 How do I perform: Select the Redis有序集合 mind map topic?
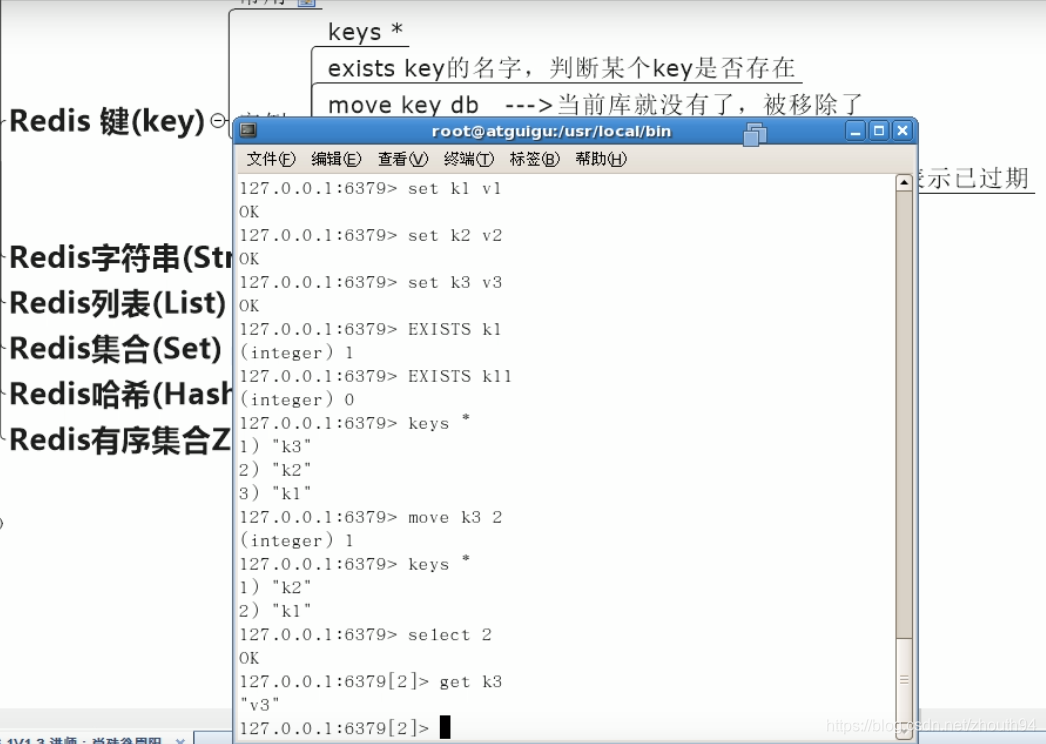(120, 440)
